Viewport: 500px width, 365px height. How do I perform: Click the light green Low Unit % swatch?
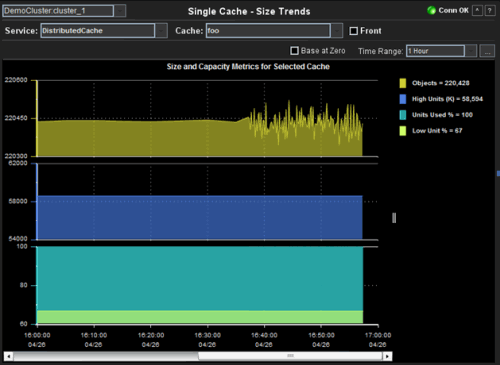403,131
